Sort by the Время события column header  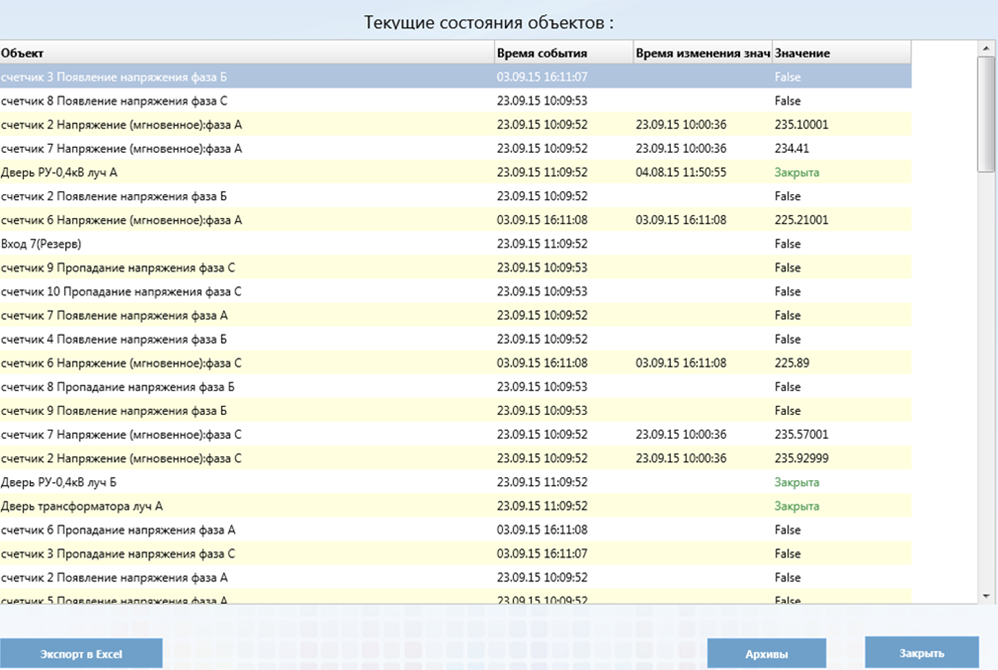coord(562,53)
